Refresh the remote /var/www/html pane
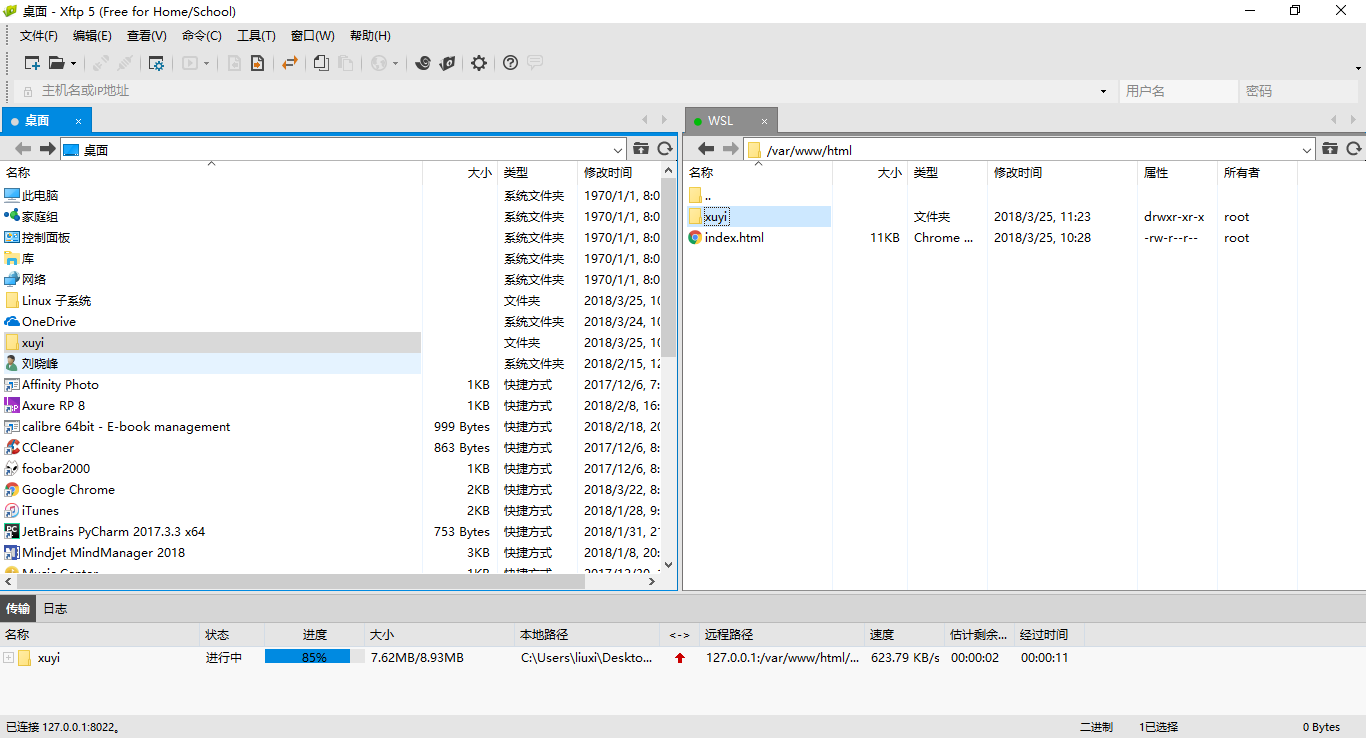1366x738 pixels. pos(1354,149)
